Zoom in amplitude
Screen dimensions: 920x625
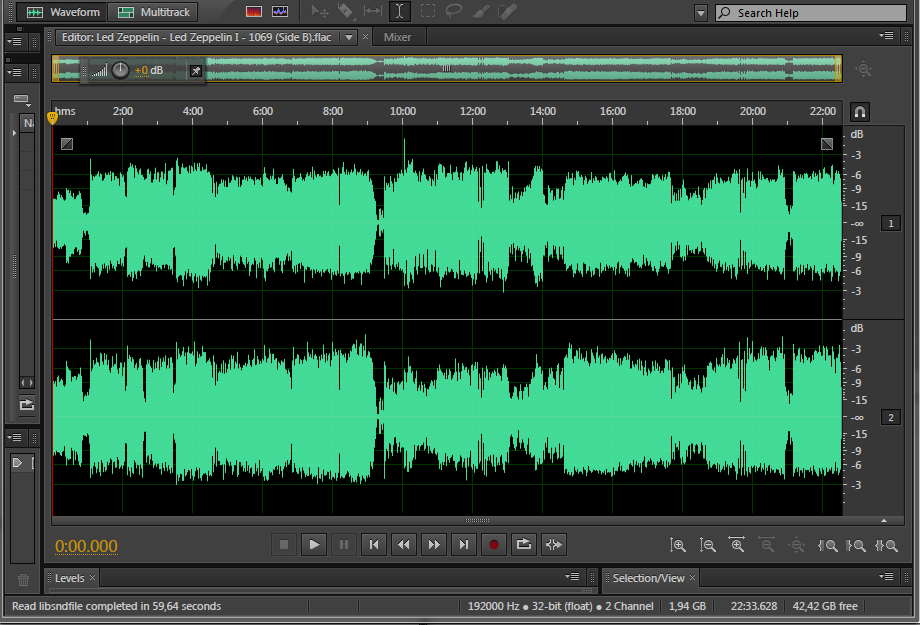(678, 545)
